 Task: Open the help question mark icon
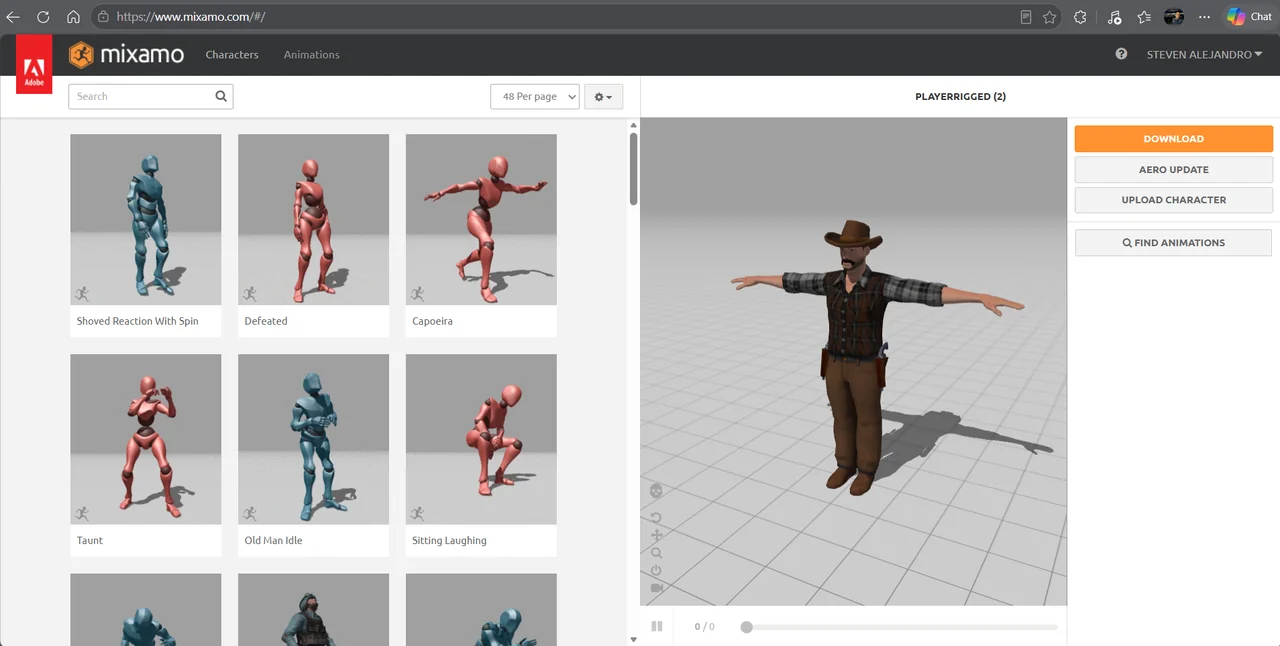(x=1121, y=54)
